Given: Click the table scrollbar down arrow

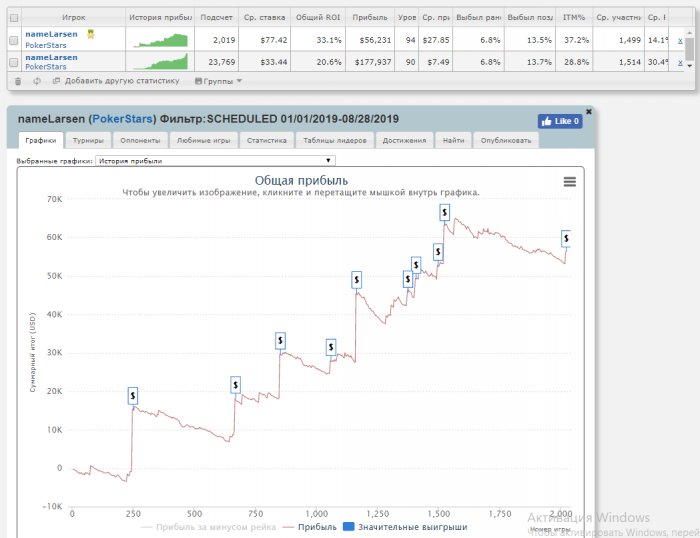Looking at the screenshot, I should click(x=690, y=66).
